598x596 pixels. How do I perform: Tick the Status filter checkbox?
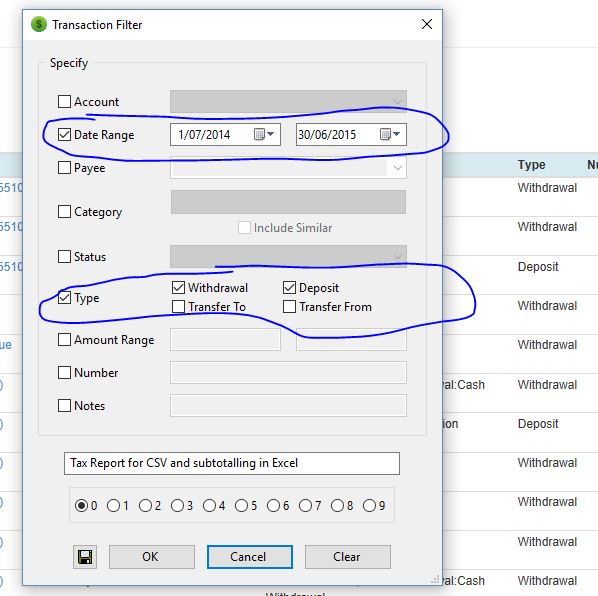point(64,257)
